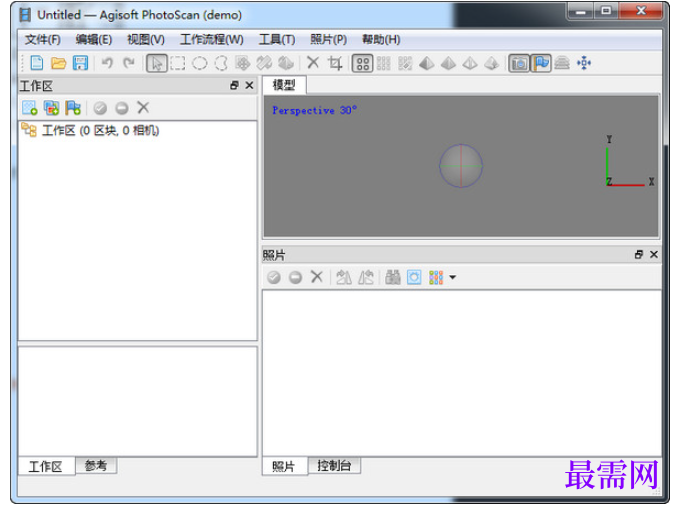This screenshot has width=677, height=506.
Task: Open the 工具(T) menu
Action: (277, 40)
